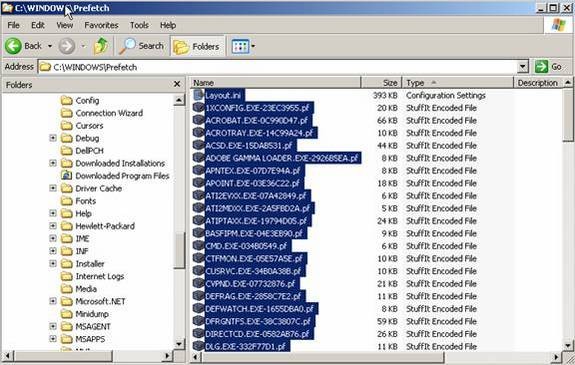Viewport: 575px width, 365px height.
Task: Sort by the Name column header
Action: 275,83
